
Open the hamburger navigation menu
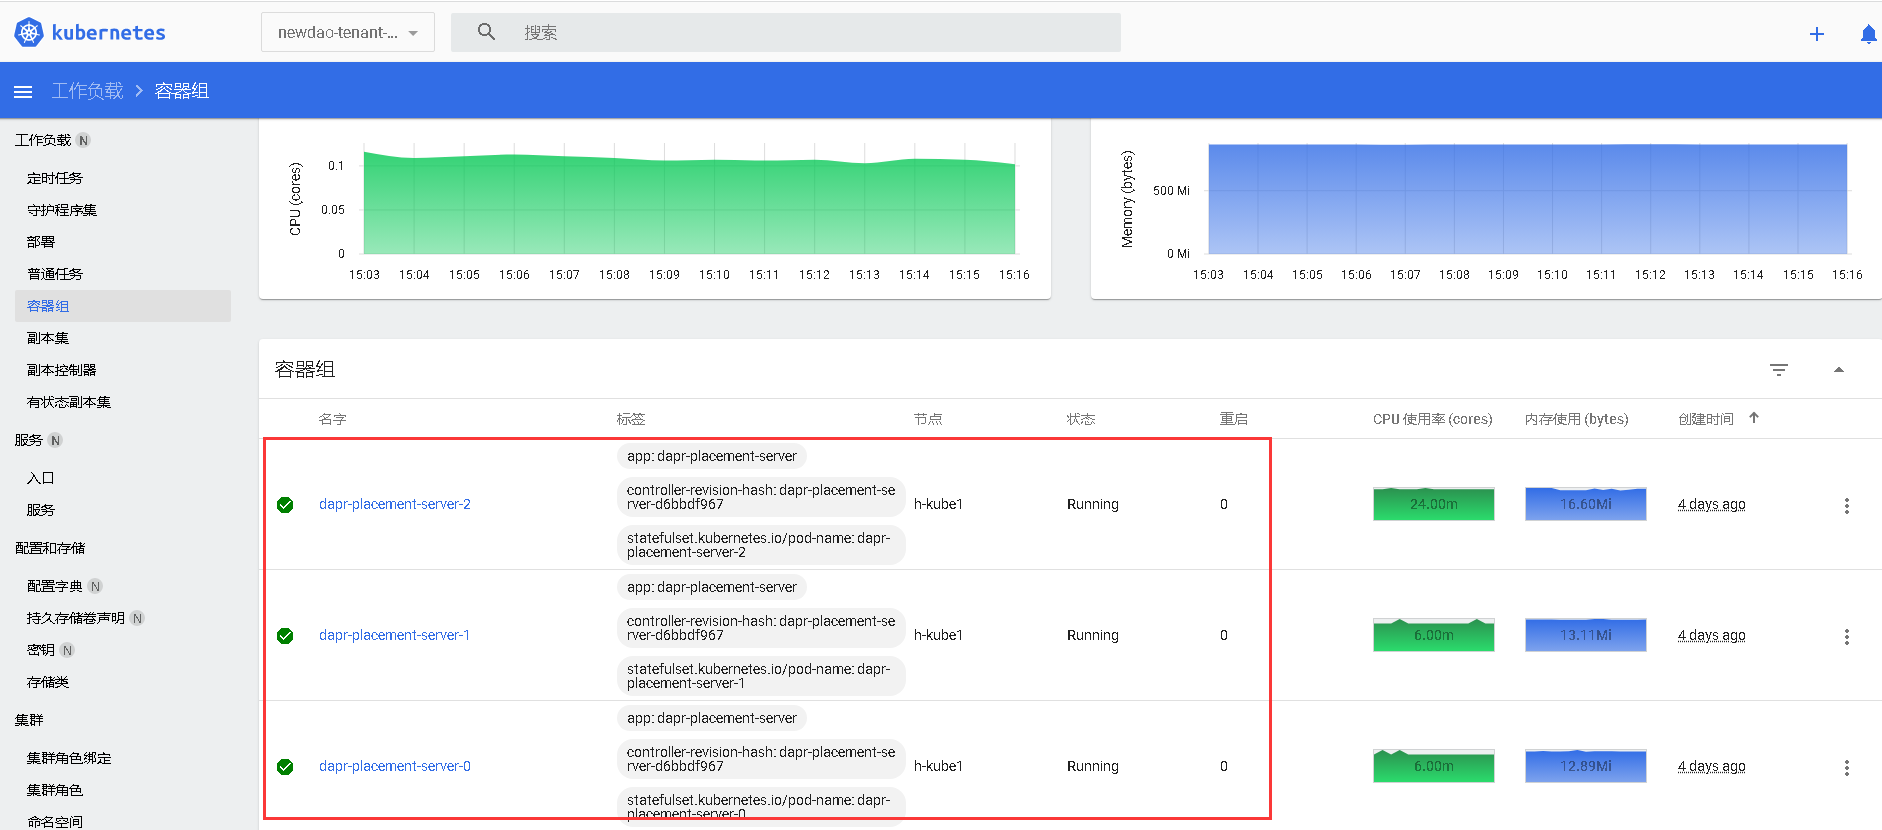click(23, 91)
